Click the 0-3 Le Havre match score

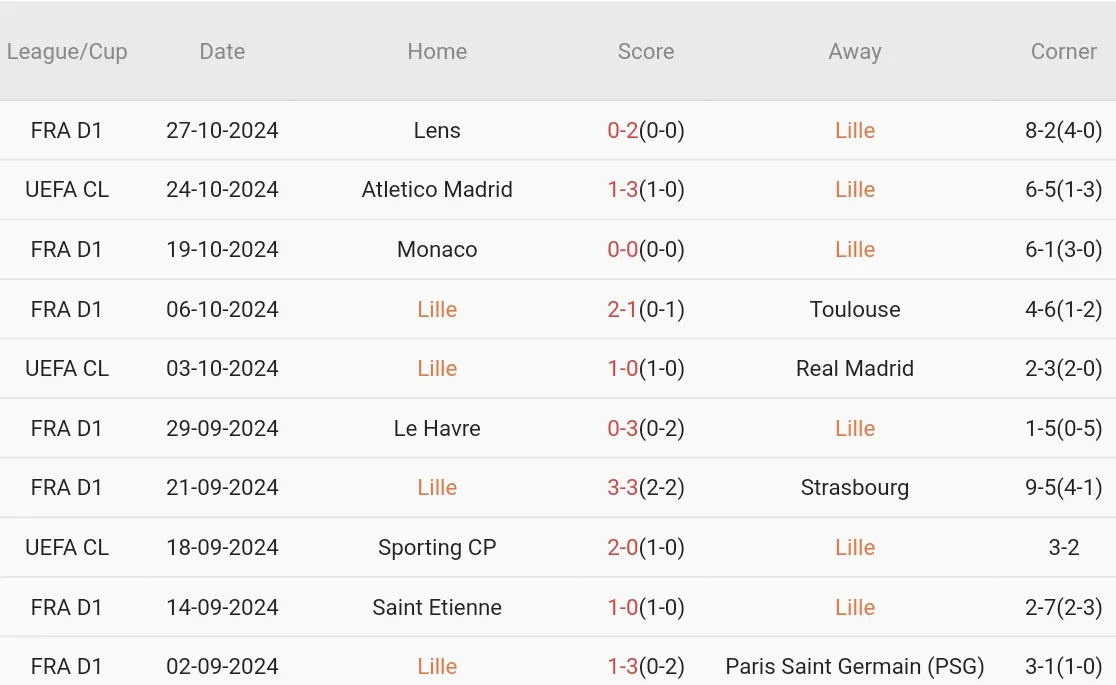point(622,428)
